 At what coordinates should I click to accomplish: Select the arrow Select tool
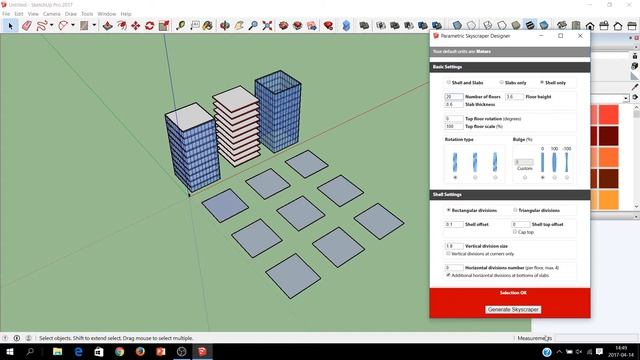pyautogui.click(x=10, y=26)
